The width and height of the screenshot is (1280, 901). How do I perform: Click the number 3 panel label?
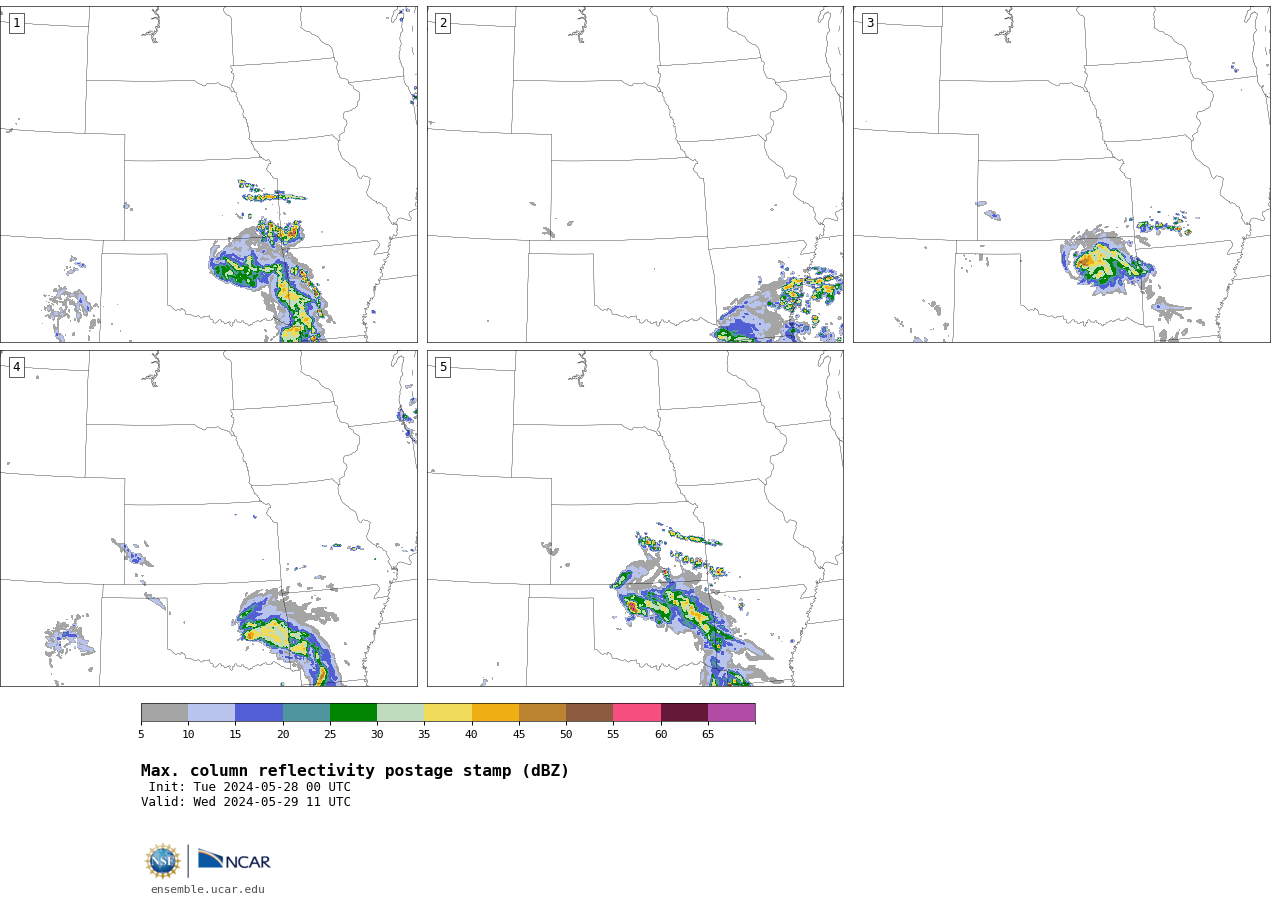tap(869, 23)
